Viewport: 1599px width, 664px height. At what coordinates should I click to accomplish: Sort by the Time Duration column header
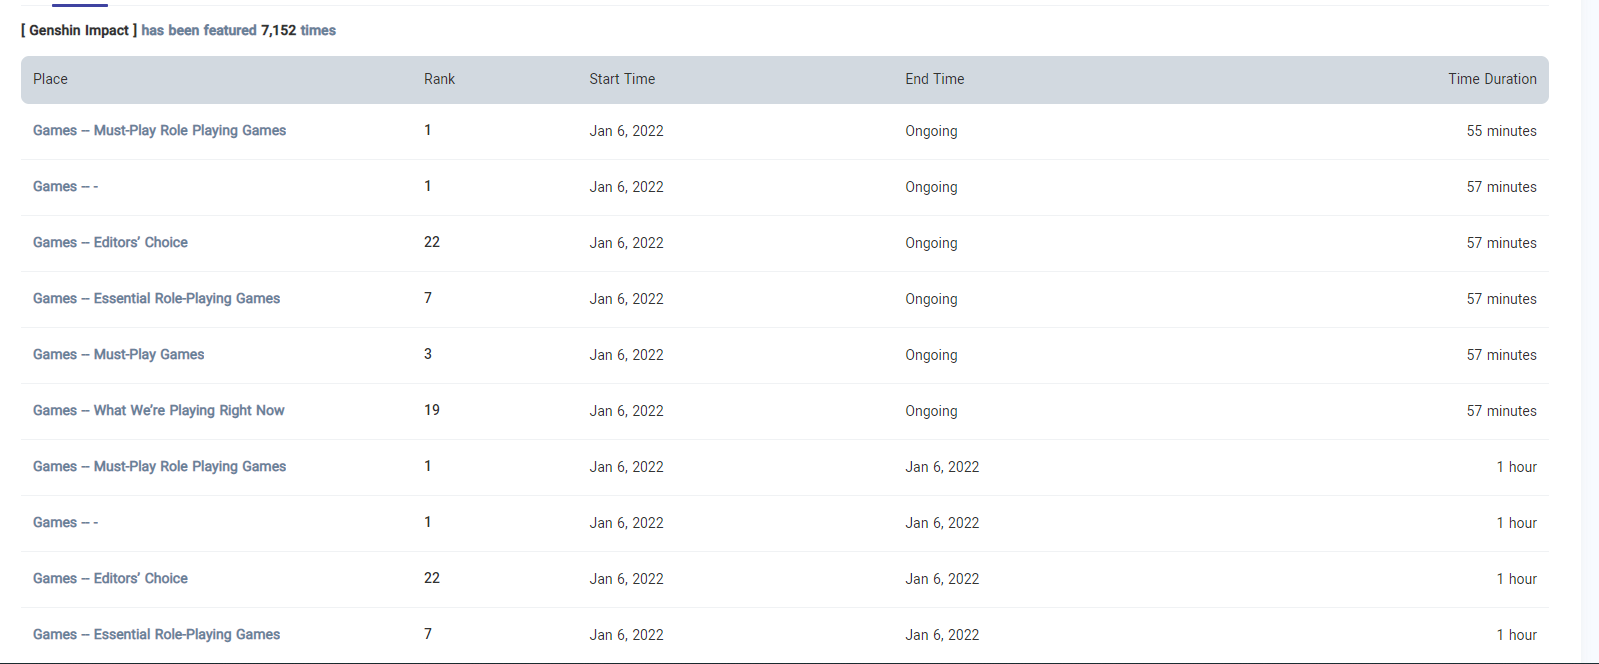tap(1491, 79)
